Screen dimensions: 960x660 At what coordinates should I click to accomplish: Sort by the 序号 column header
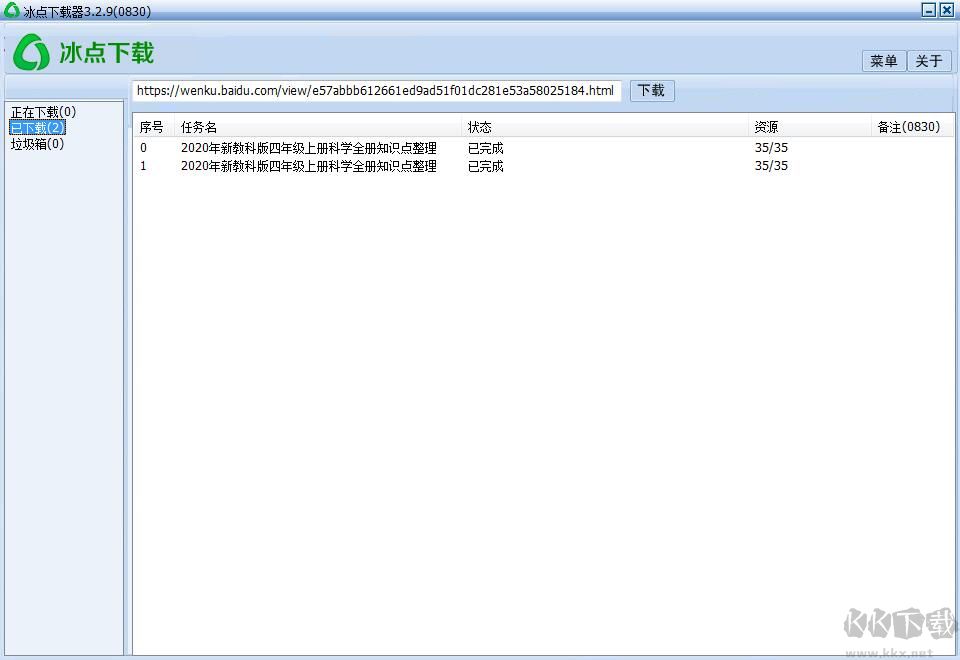[x=152, y=127]
